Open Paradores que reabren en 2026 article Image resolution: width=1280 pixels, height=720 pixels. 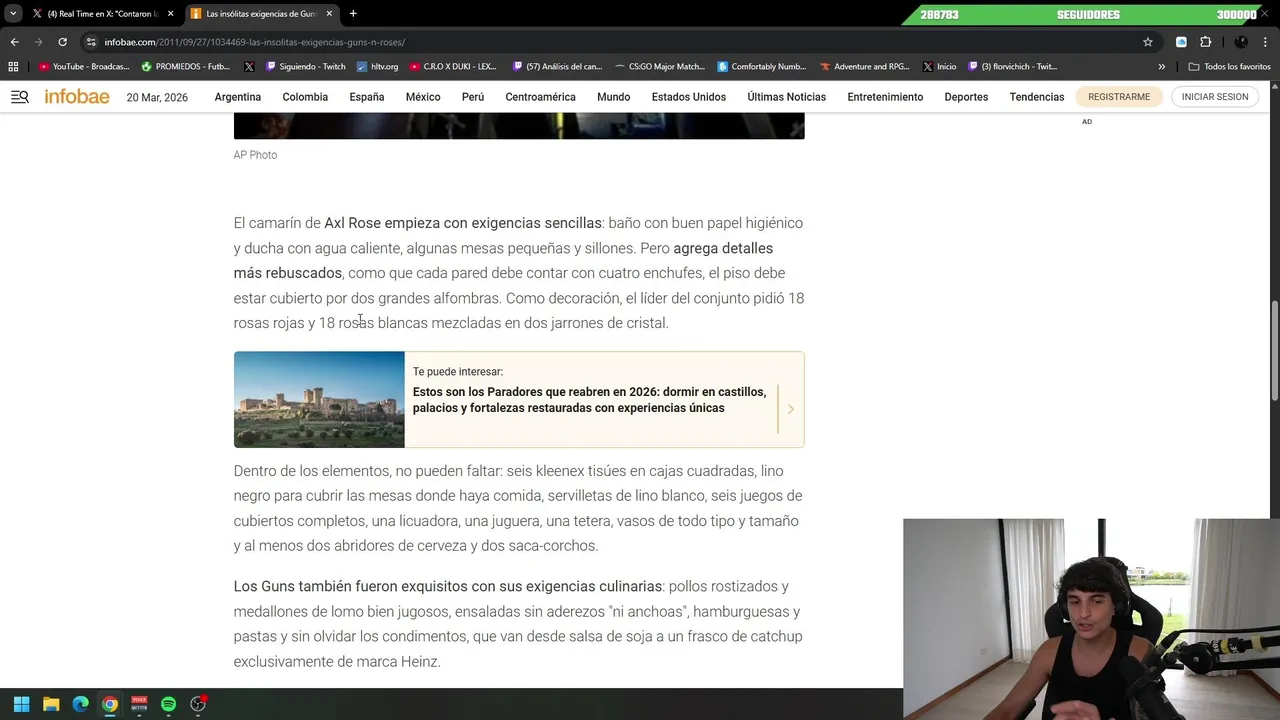[x=589, y=400]
